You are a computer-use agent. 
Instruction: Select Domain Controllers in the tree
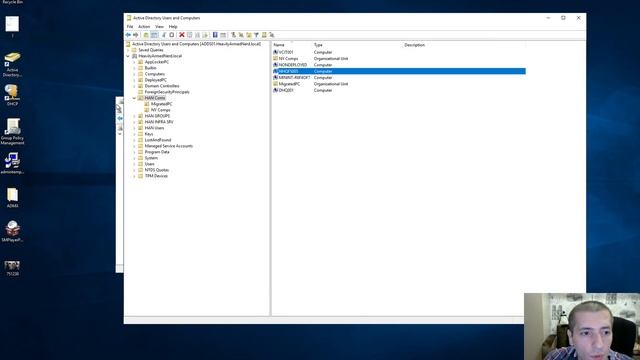(x=162, y=86)
